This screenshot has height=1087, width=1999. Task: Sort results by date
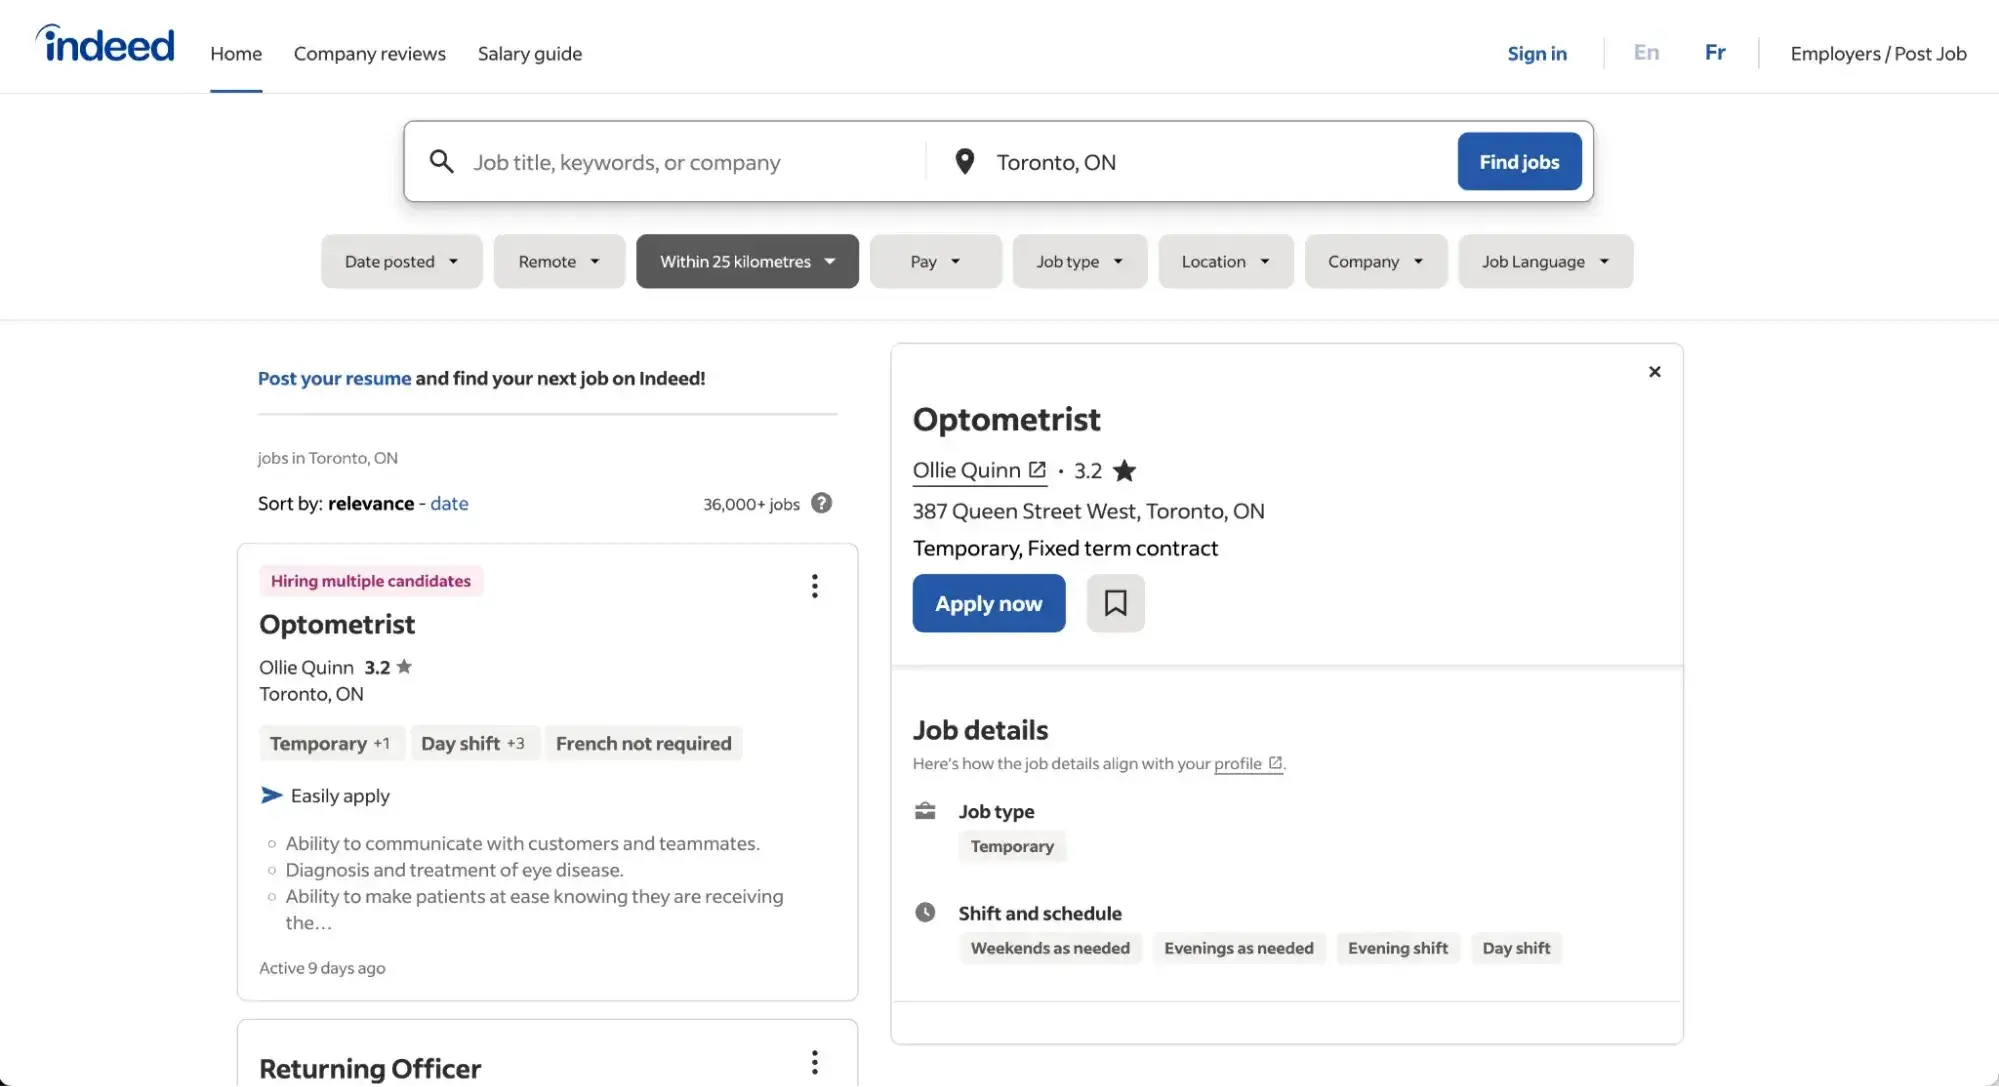point(449,503)
